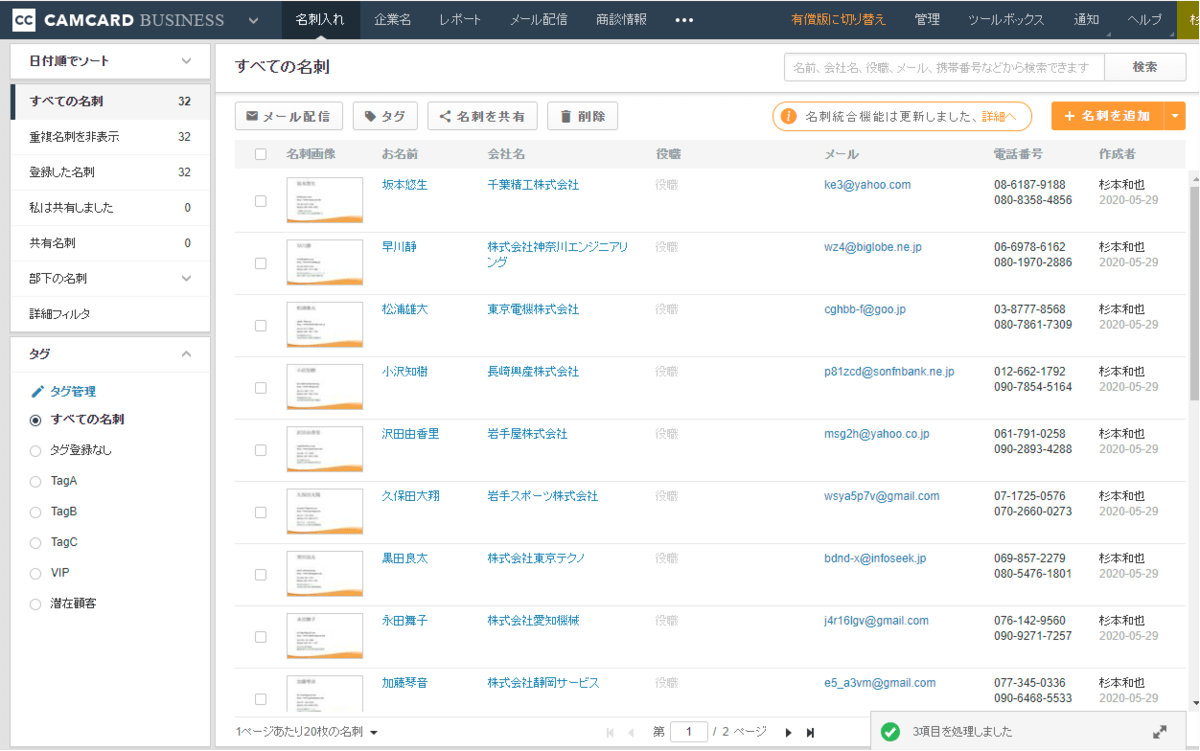Check the checkbox for 松浦雄大
The image size is (1200, 751).
click(x=261, y=325)
